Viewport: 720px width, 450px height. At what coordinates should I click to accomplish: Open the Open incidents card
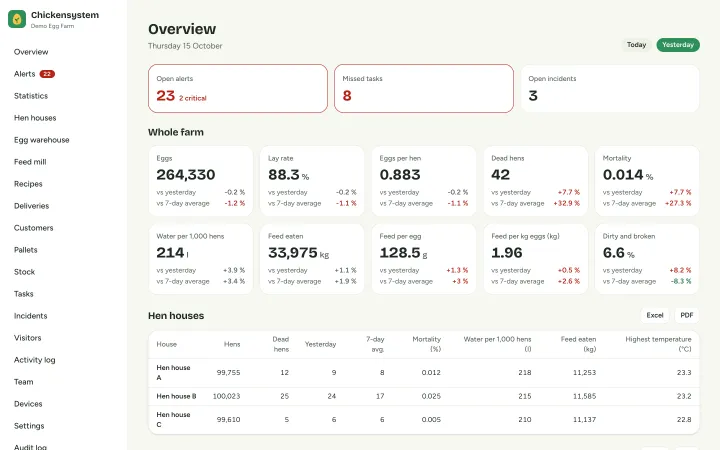(610, 89)
